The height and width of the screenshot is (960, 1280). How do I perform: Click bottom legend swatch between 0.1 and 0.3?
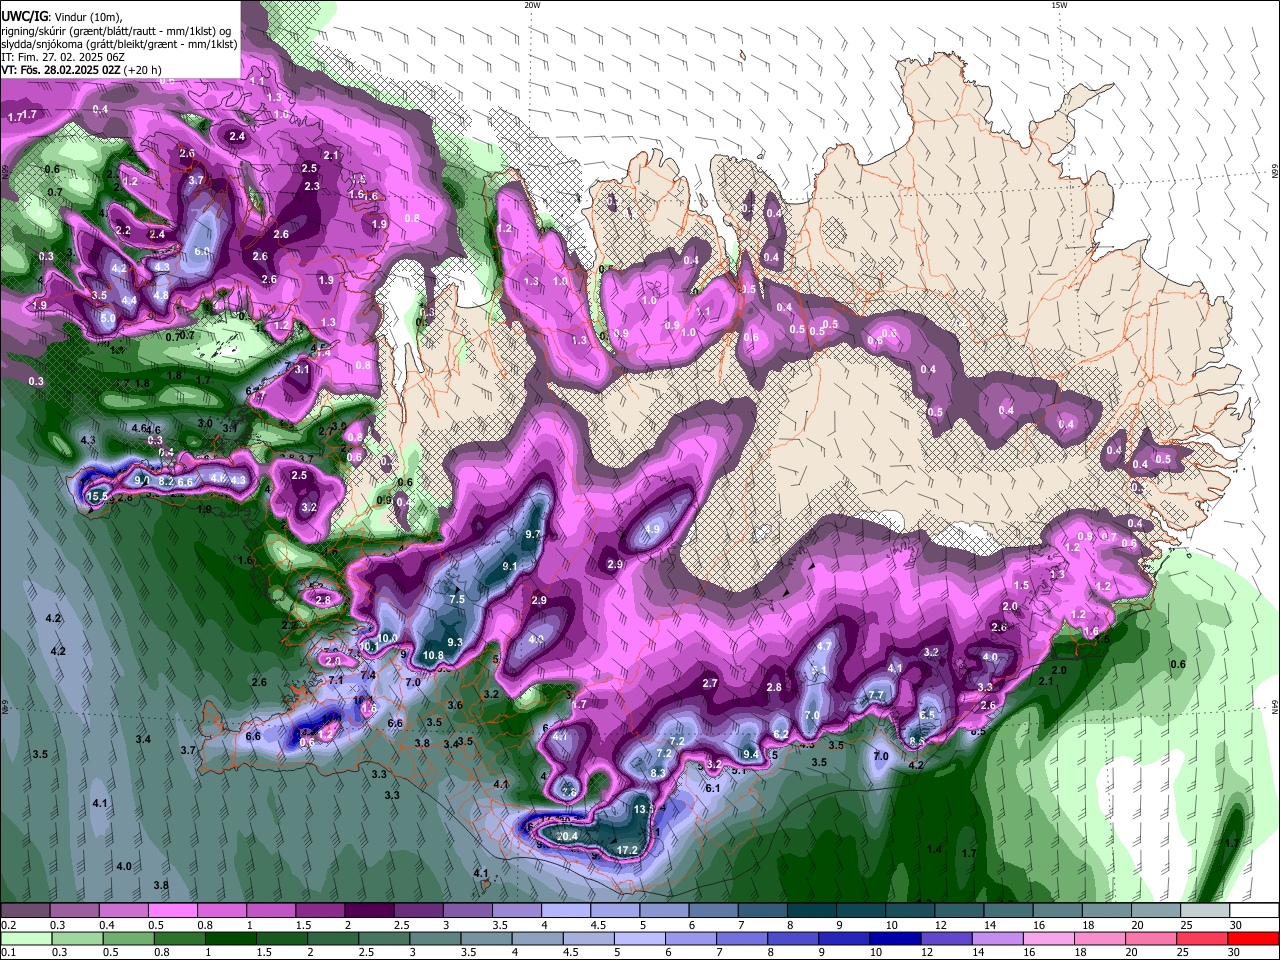click(26, 939)
